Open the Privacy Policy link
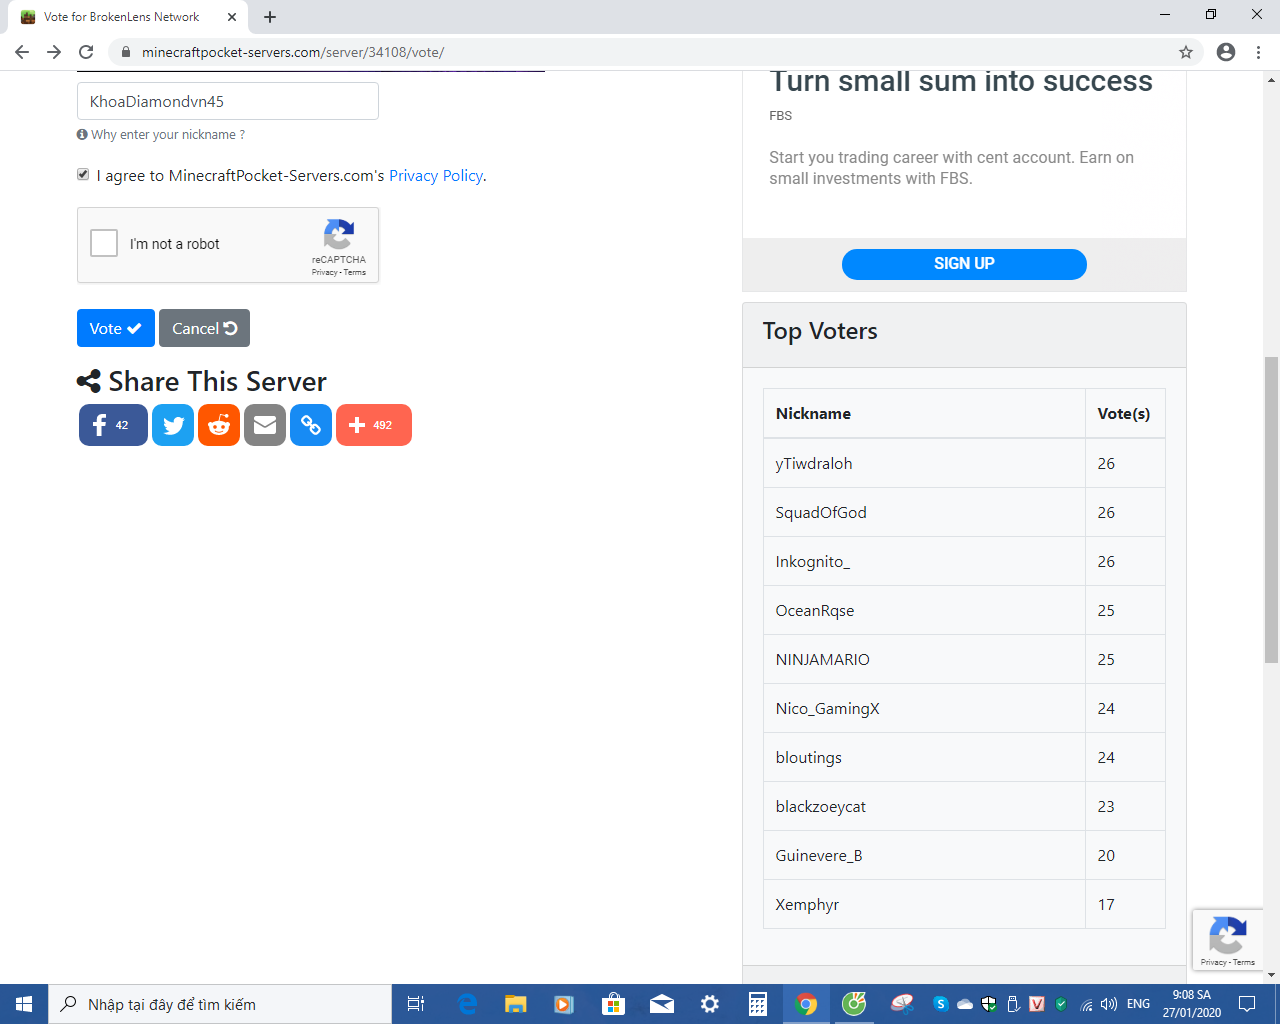The height and width of the screenshot is (1024, 1280). tap(436, 175)
